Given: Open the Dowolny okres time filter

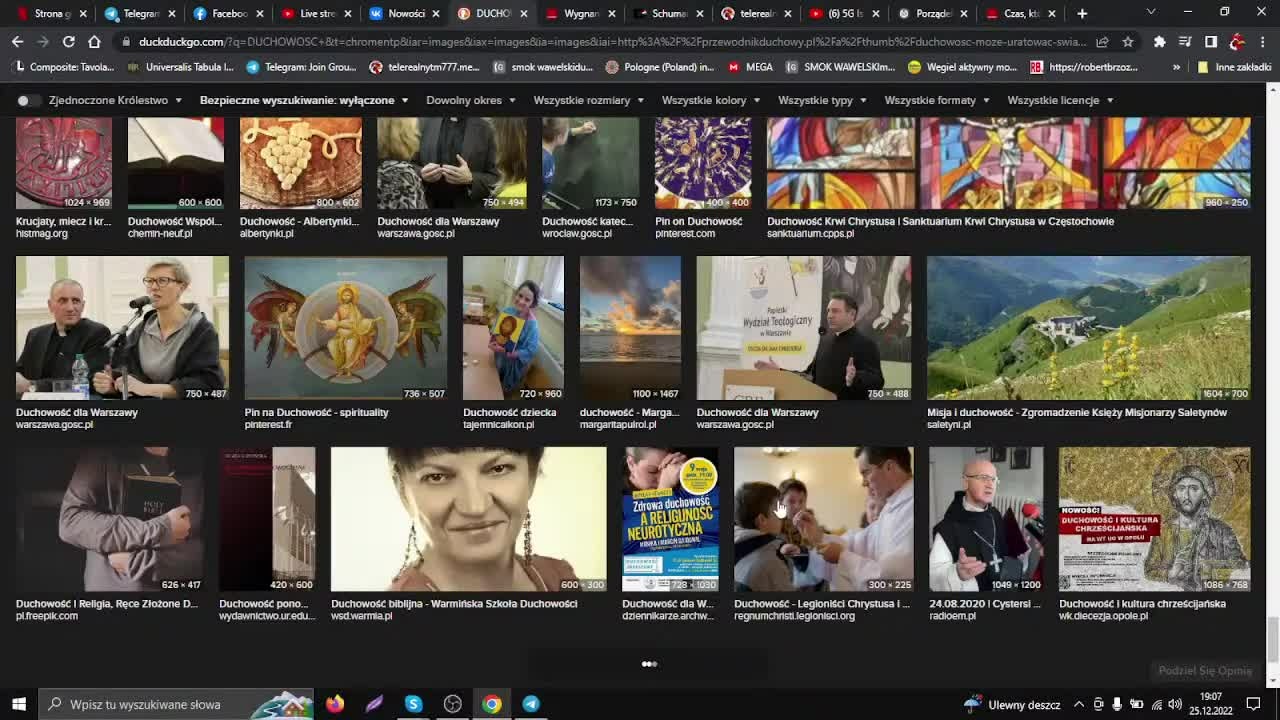Looking at the screenshot, I should coord(471,100).
